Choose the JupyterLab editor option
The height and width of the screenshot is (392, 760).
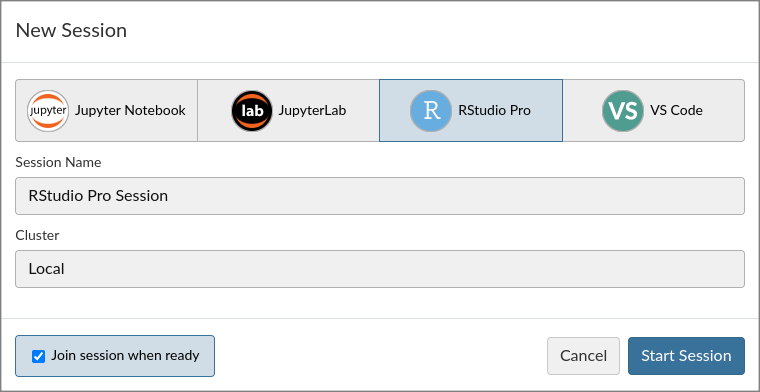[x=288, y=110]
